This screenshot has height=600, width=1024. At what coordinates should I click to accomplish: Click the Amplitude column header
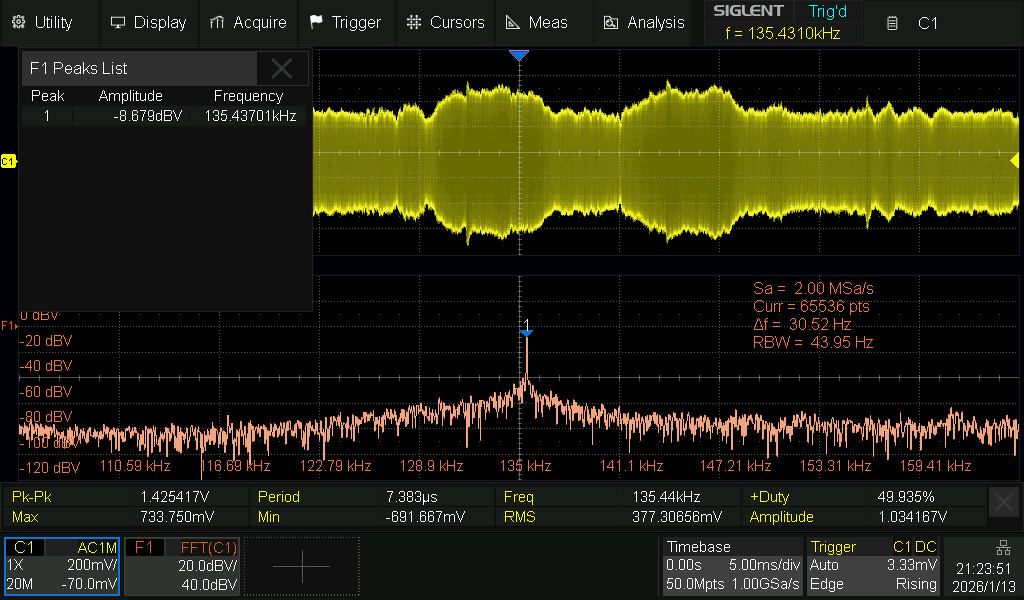(131, 96)
